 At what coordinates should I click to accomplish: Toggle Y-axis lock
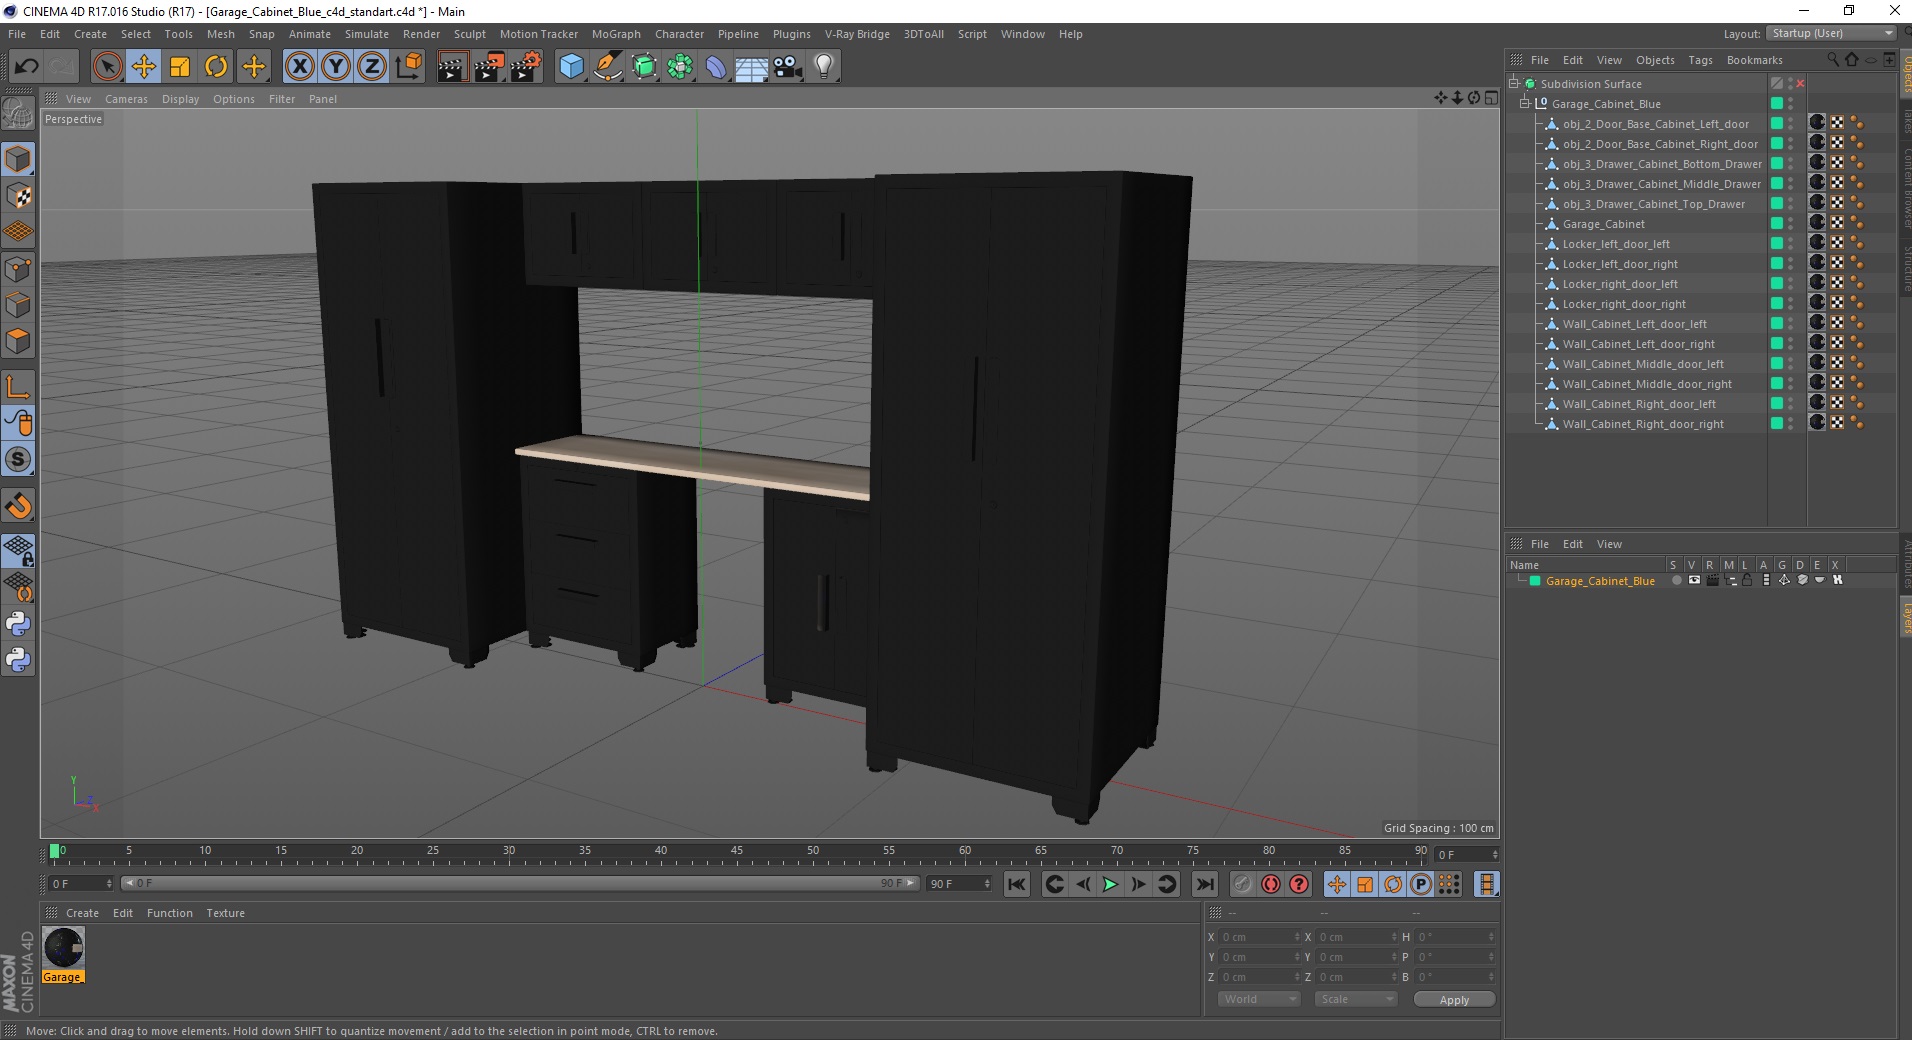click(336, 67)
